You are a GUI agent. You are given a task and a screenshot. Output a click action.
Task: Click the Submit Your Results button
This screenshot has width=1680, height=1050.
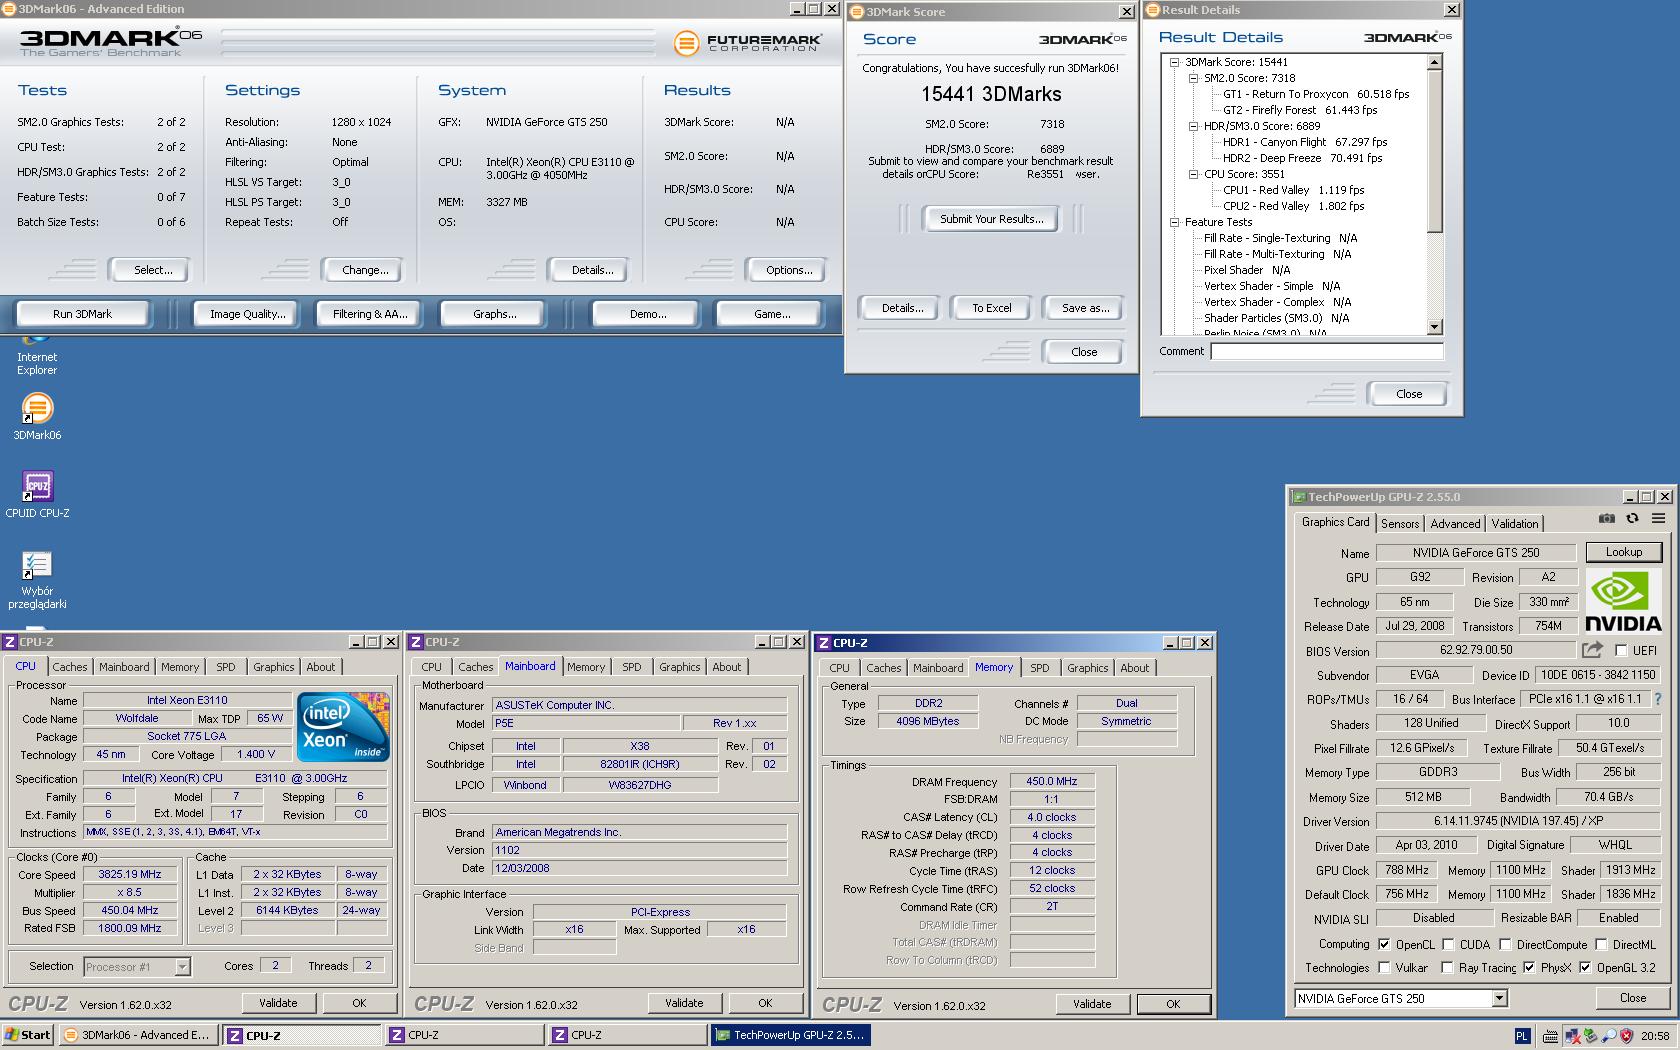tap(990, 218)
